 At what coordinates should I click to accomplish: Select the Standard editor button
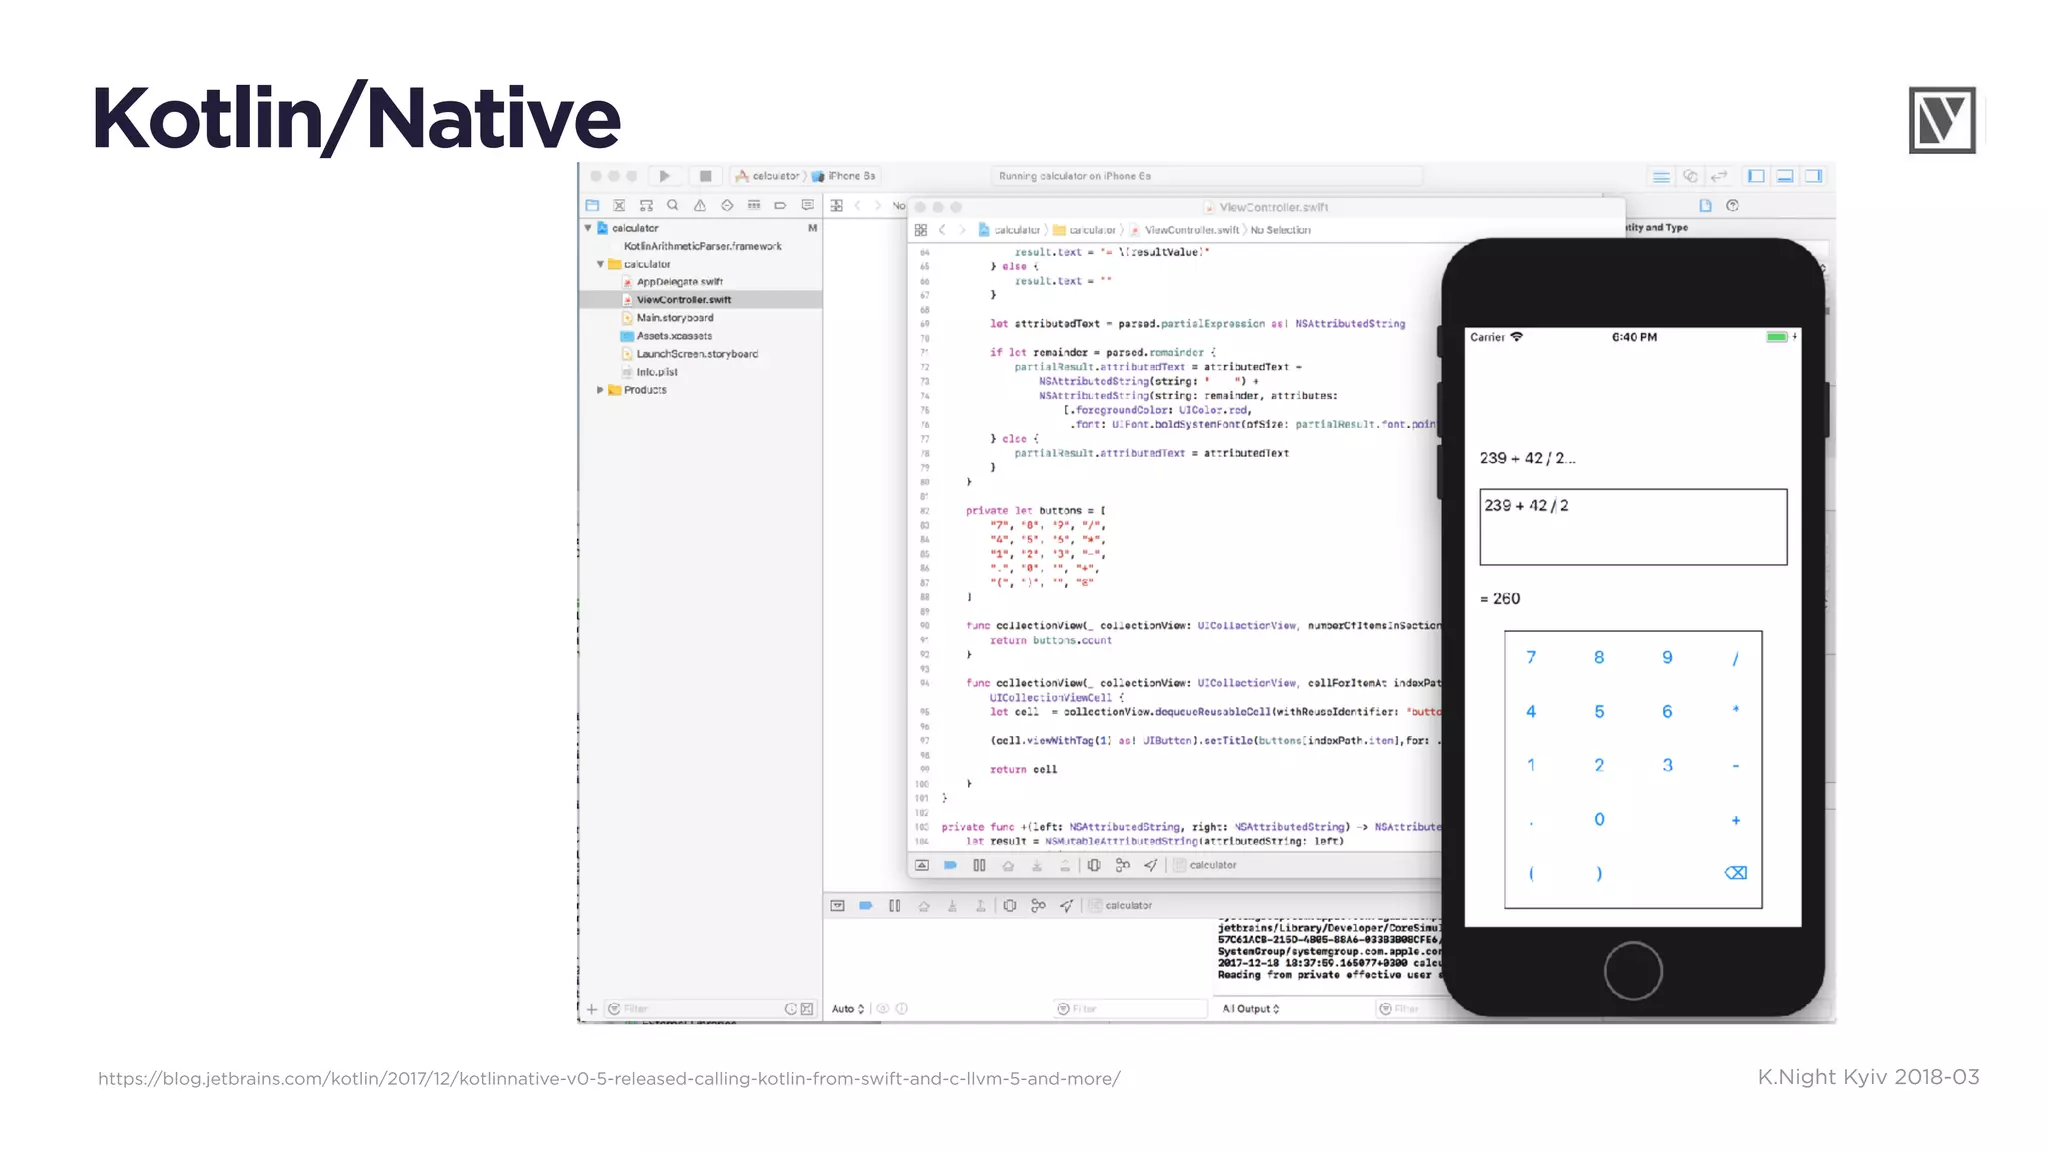point(1661,176)
